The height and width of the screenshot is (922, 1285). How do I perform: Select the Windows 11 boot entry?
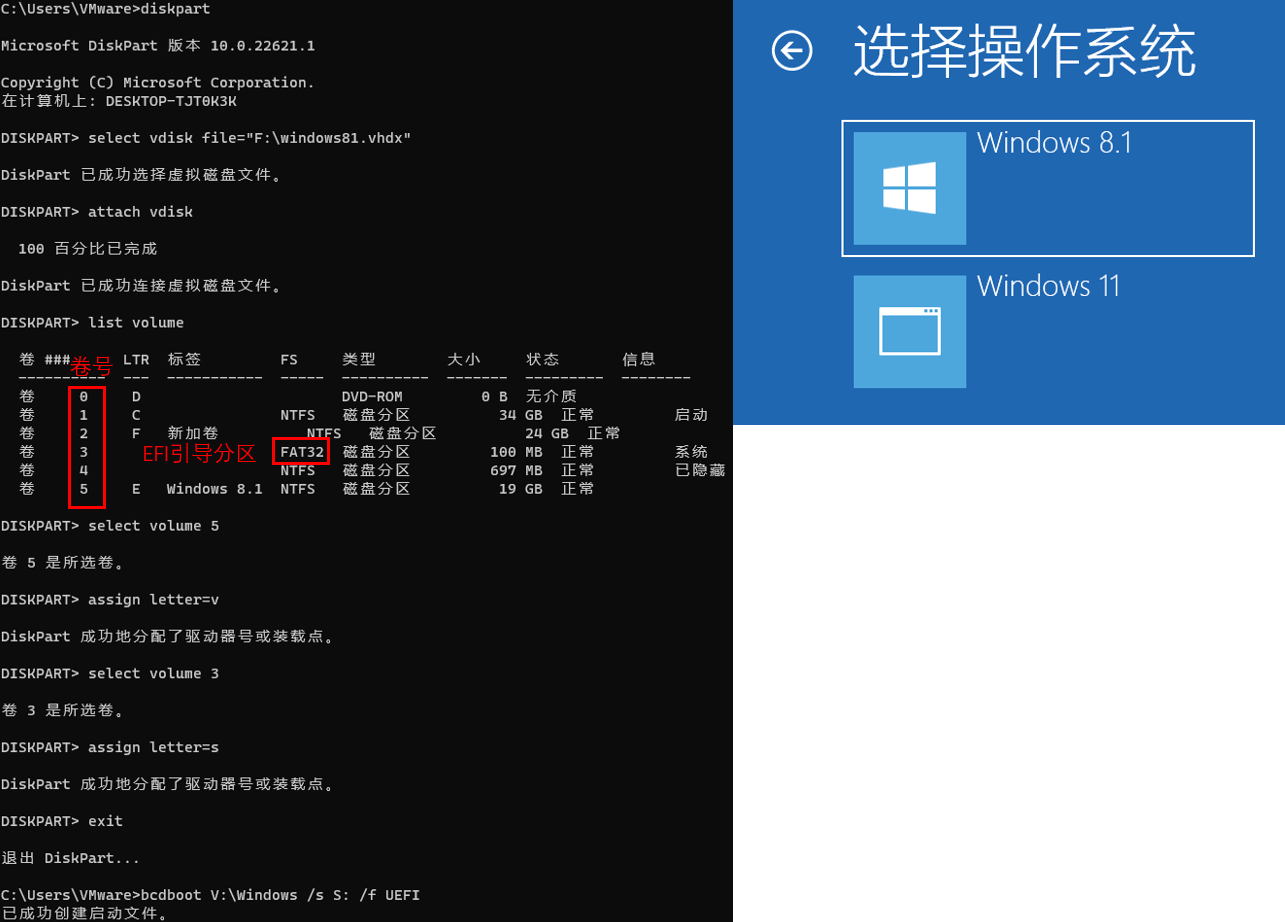tap(1048, 331)
